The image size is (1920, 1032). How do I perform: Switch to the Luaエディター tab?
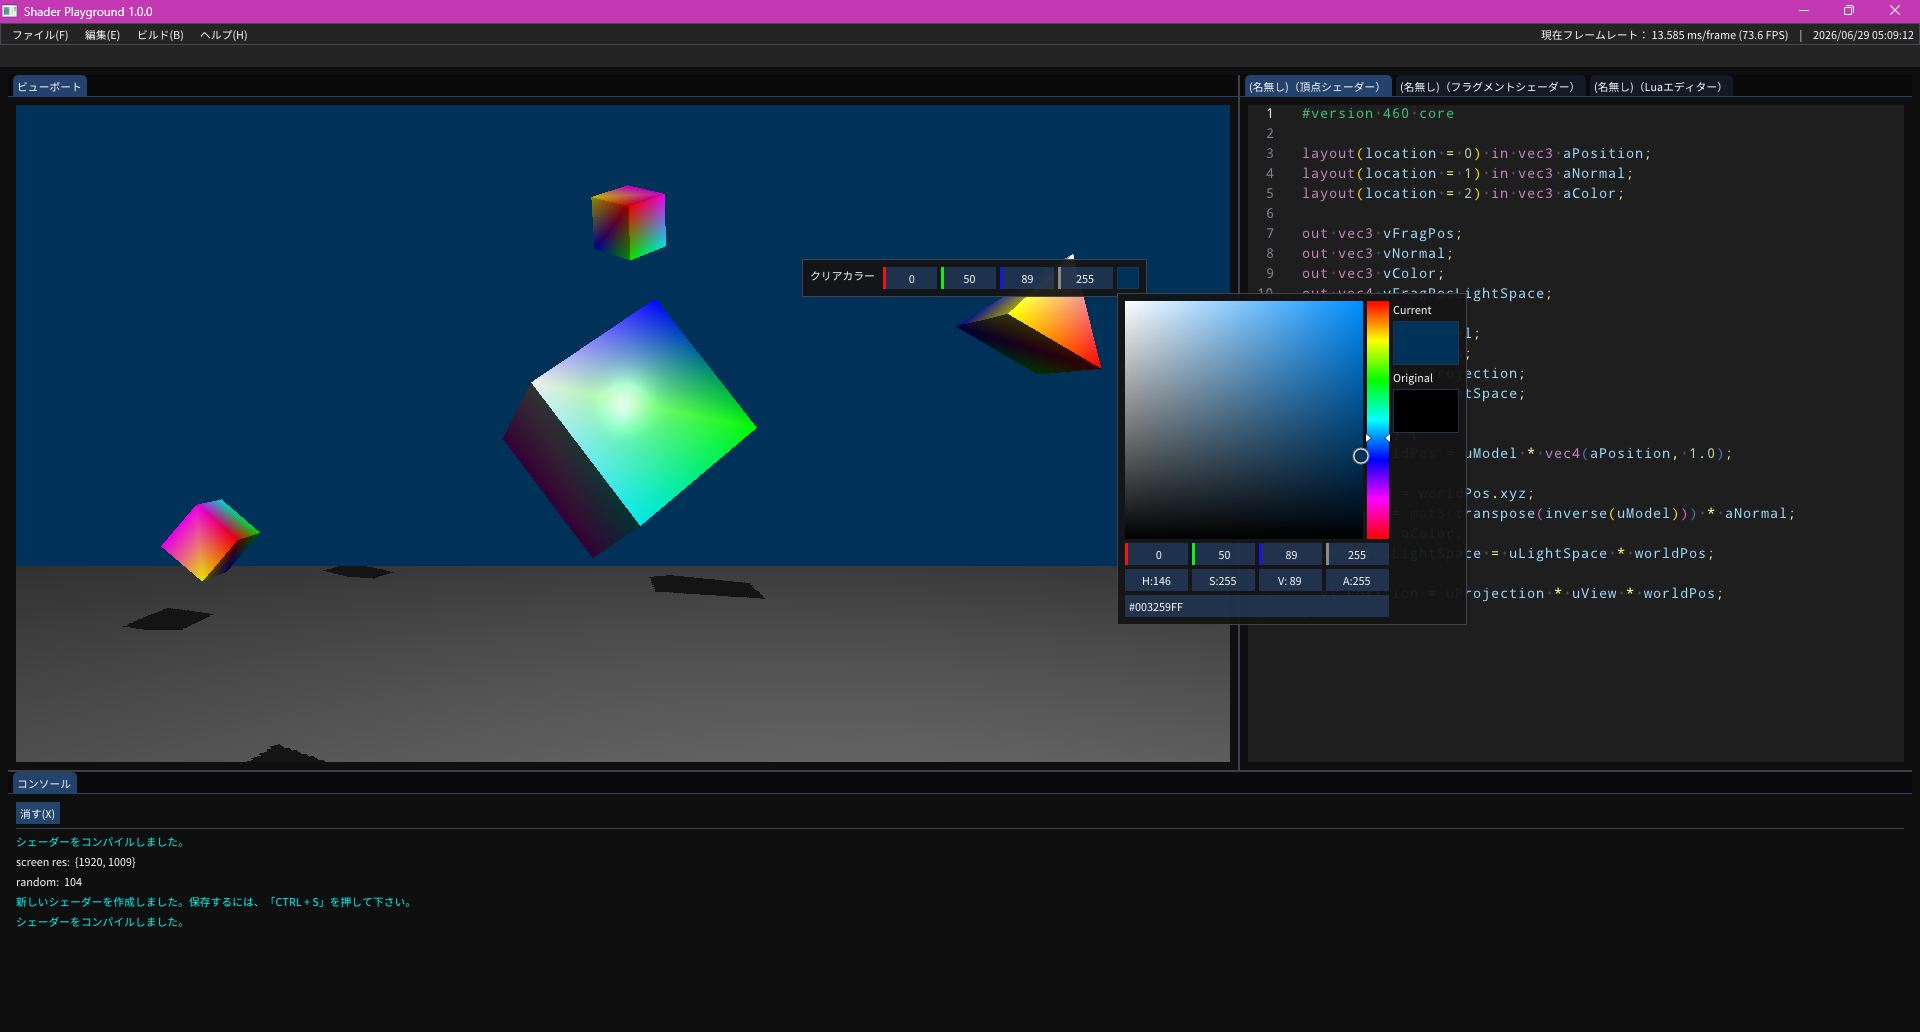click(x=1660, y=87)
